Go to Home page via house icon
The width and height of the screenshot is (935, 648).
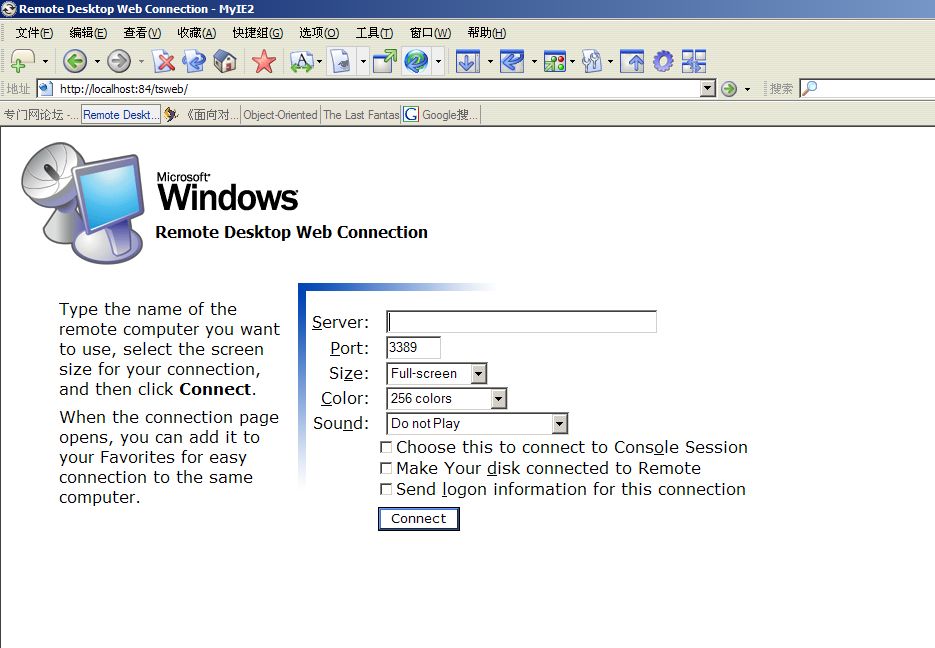pos(225,62)
